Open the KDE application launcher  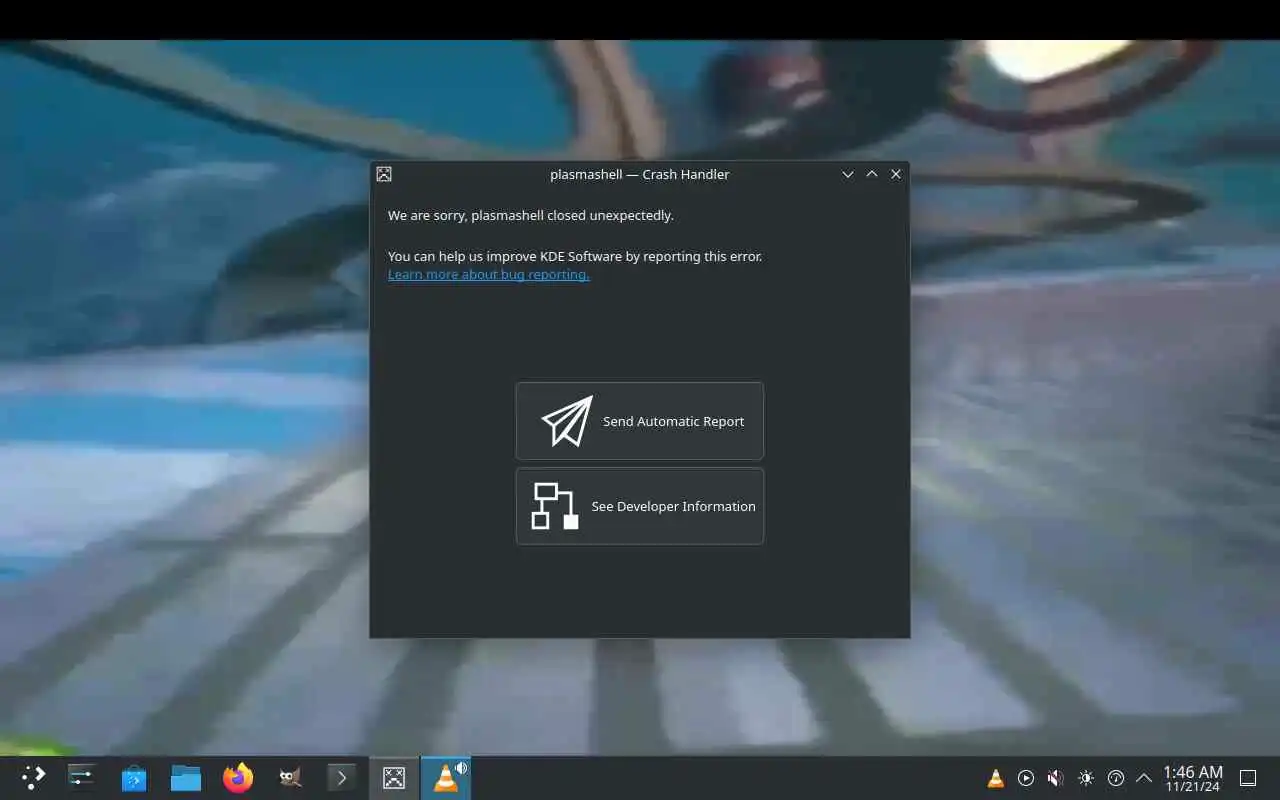[33, 777]
